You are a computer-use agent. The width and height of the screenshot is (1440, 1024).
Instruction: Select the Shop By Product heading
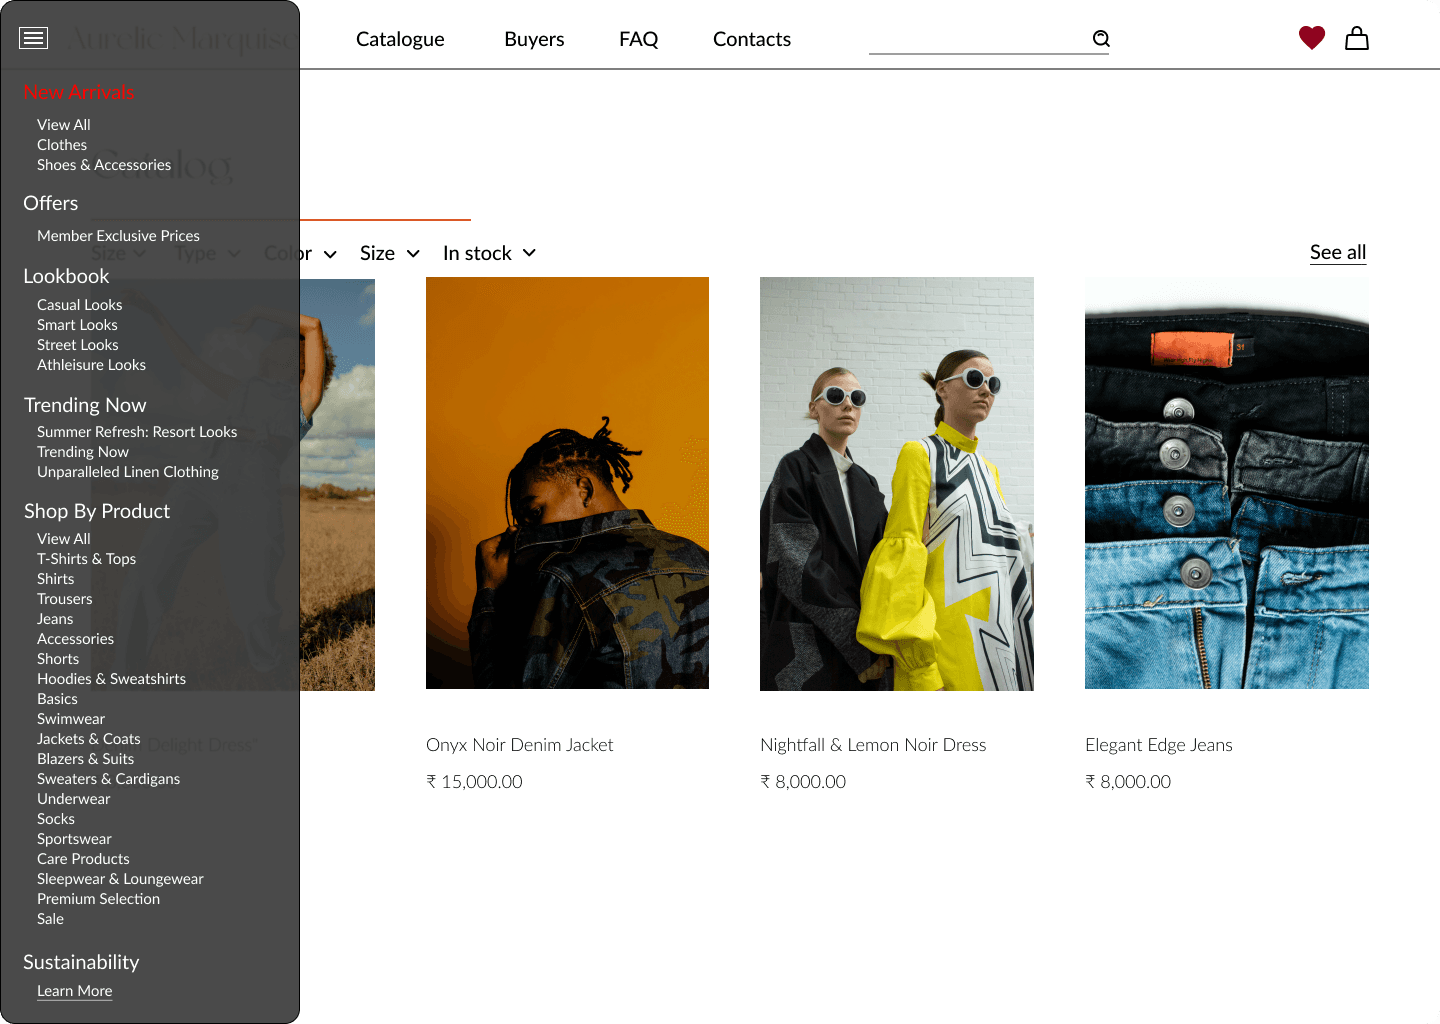97,511
